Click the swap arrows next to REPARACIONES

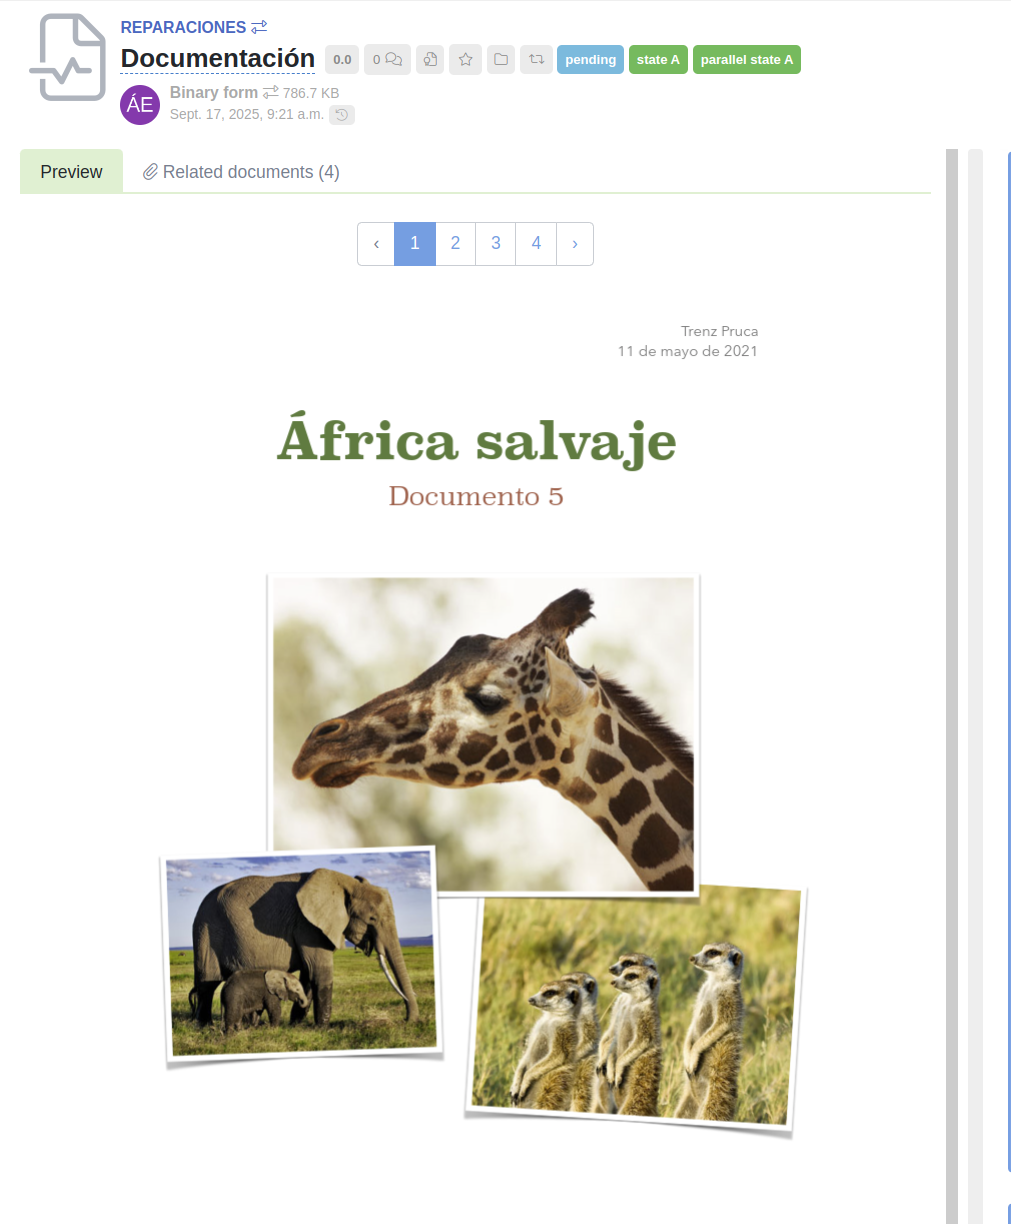(x=259, y=27)
